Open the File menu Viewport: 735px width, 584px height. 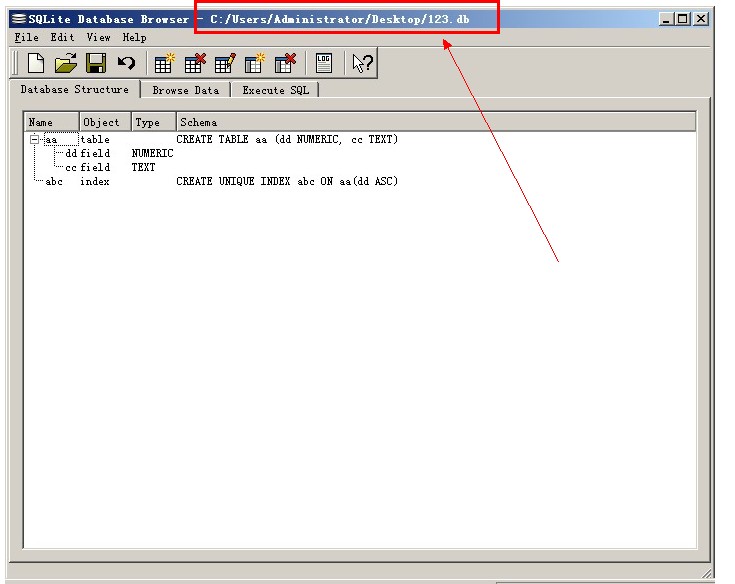[26, 37]
